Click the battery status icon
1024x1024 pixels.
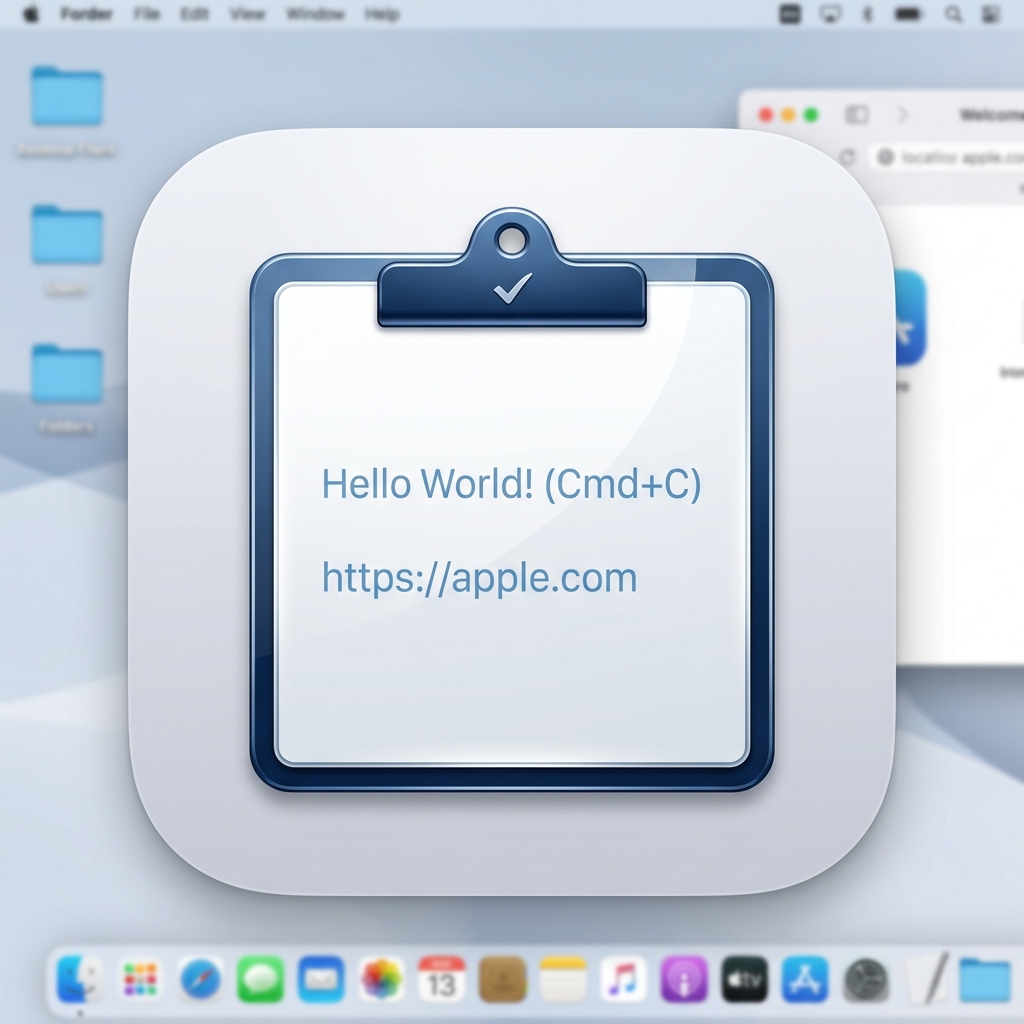click(908, 14)
